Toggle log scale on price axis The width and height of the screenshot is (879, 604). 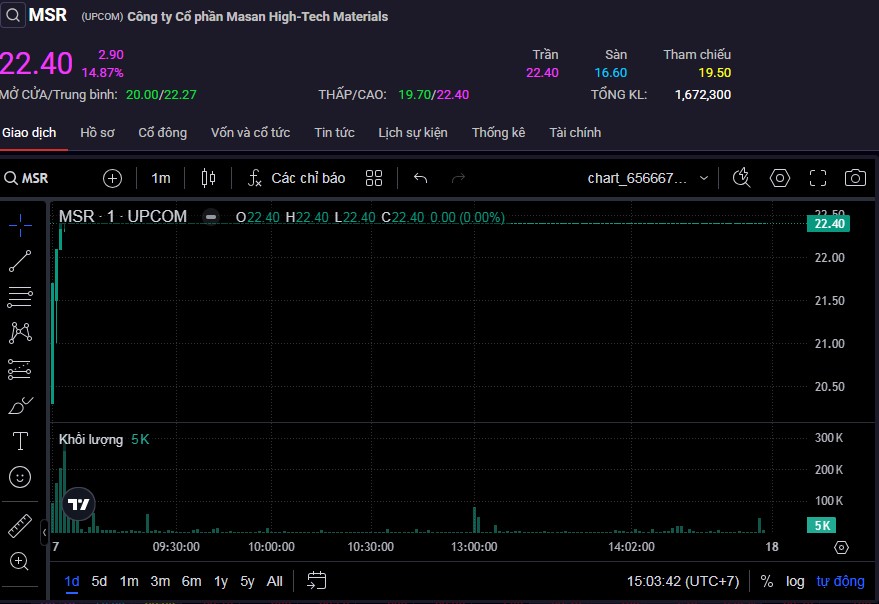(795, 581)
